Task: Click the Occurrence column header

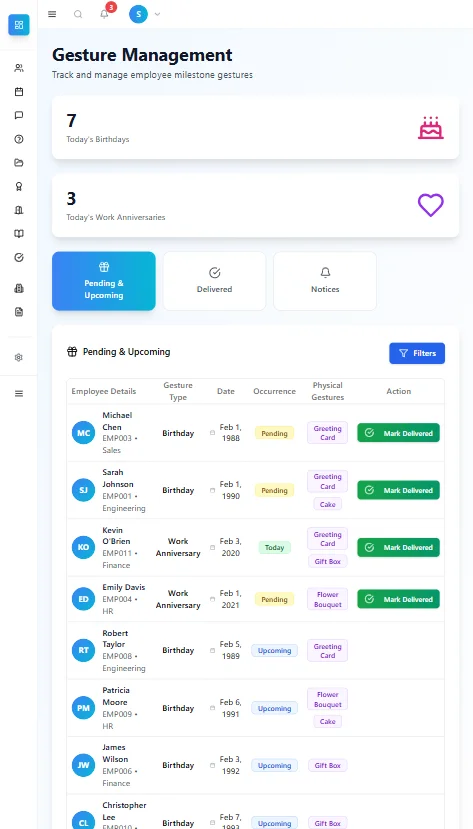Action: click(274, 391)
